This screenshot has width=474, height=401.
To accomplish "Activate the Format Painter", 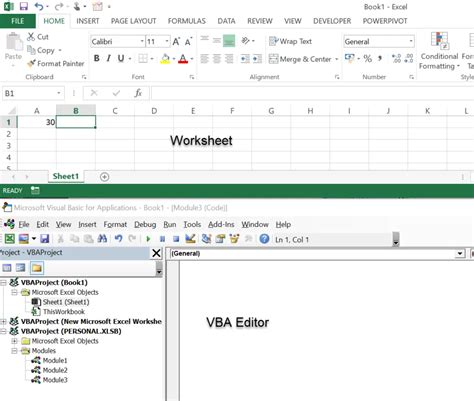I will point(55,63).
